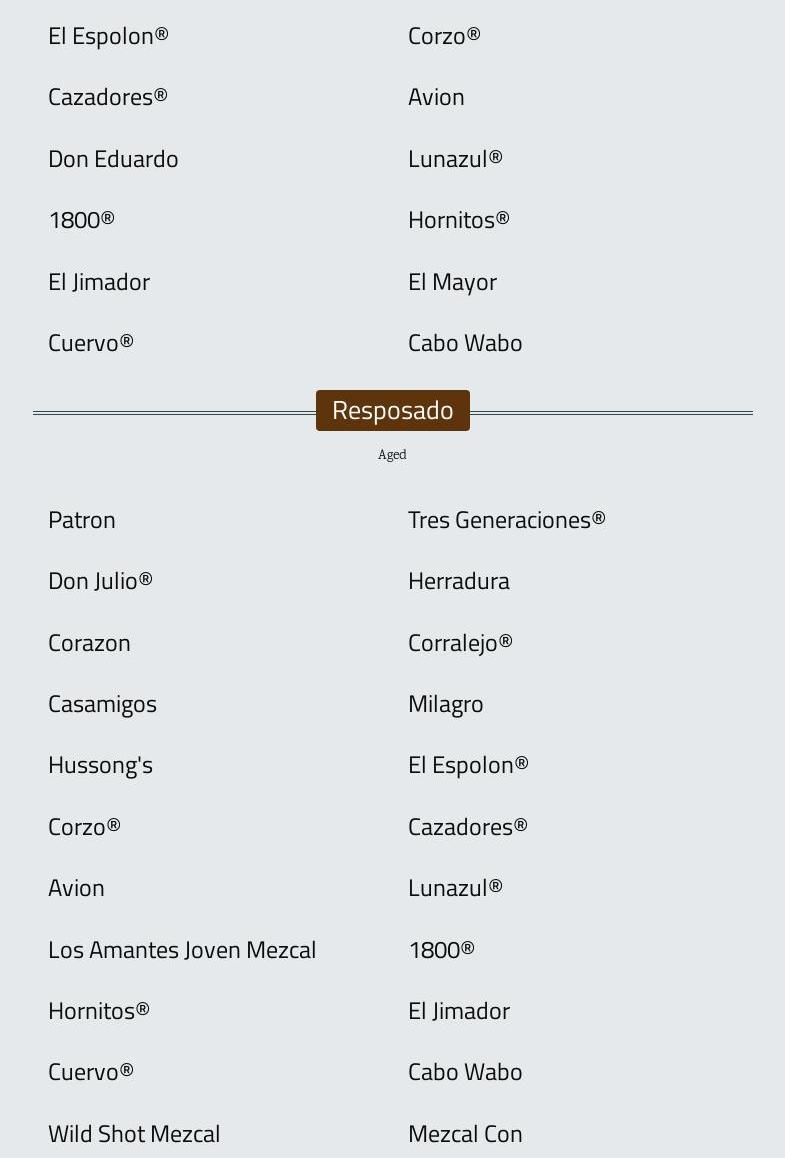Select Hussong's tequila
This screenshot has width=785, height=1158.
pos(100,765)
